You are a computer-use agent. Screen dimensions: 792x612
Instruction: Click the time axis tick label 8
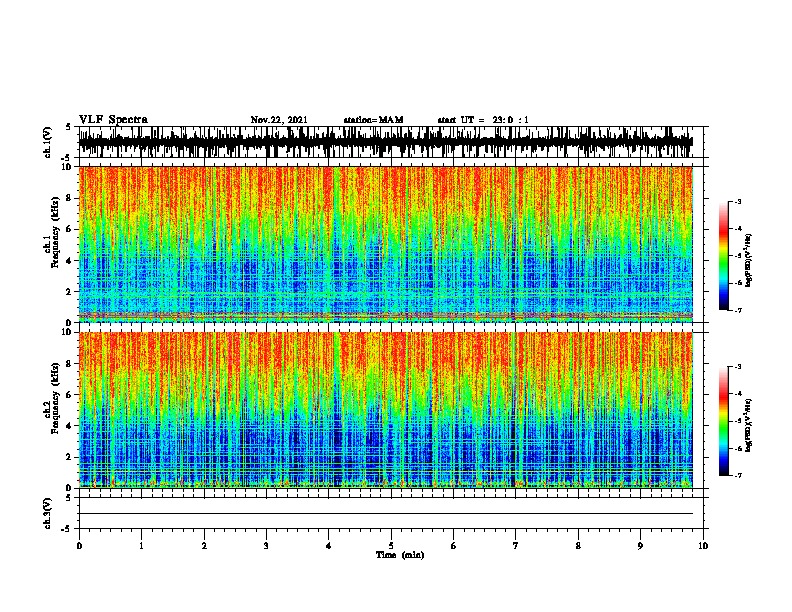pos(578,546)
